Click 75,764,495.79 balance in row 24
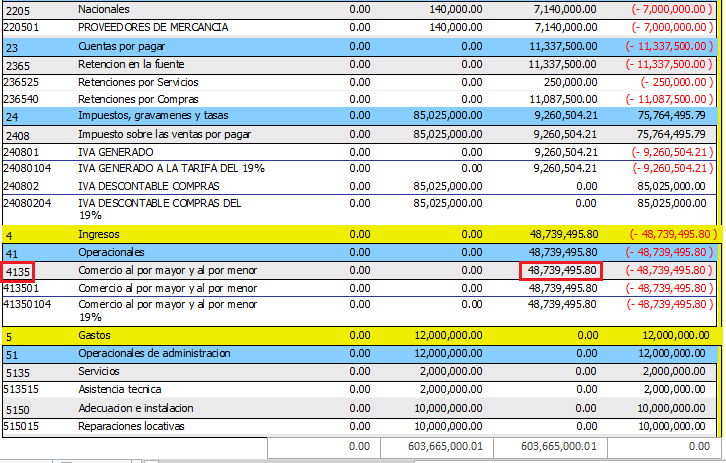Viewport: 726px width, 463px height. (x=671, y=115)
